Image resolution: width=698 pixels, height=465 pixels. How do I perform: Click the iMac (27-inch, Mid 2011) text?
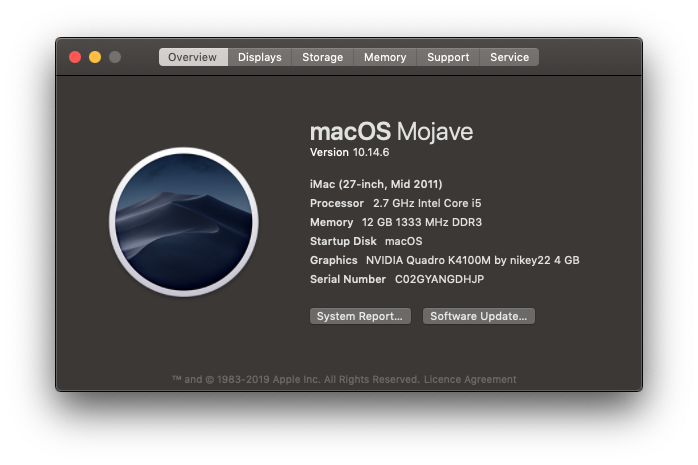pos(376,184)
